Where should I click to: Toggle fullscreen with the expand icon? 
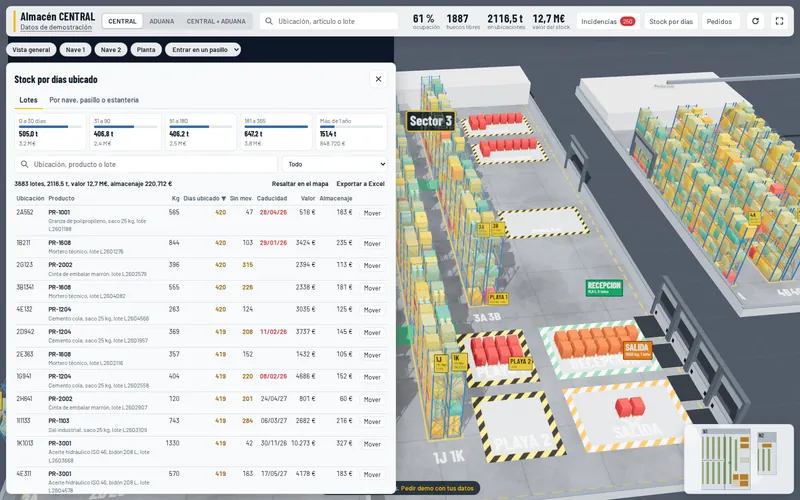(x=779, y=21)
